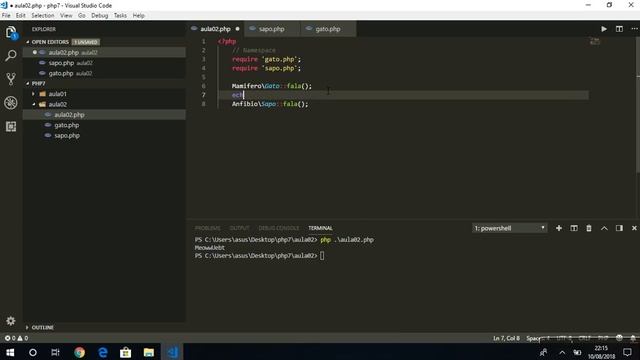This screenshot has width=640, height=360.
Task: Open the Debug view in activity bar
Action: [x=11, y=102]
